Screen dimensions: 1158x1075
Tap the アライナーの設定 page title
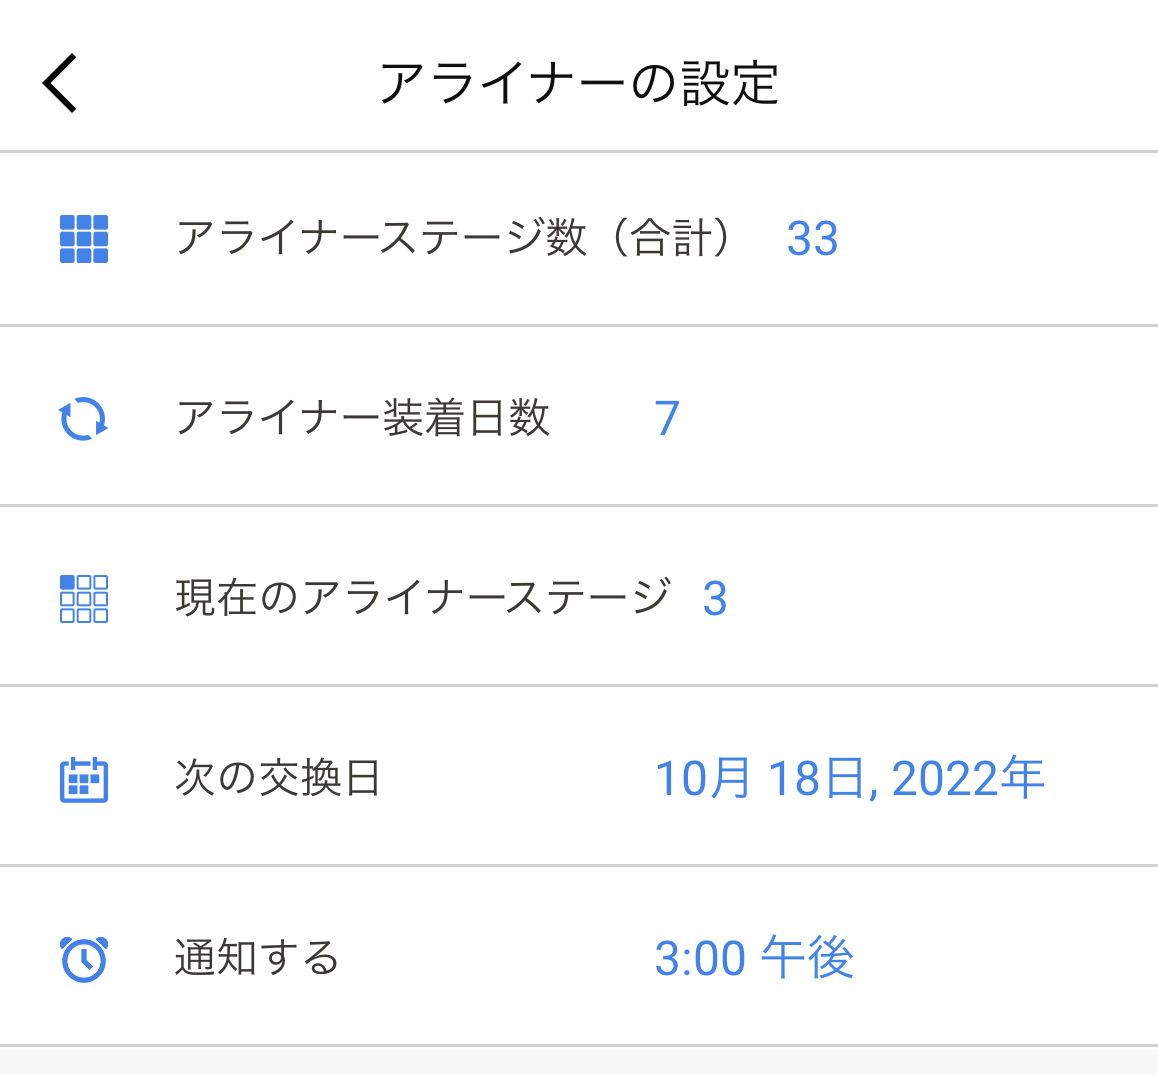(579, 83)
